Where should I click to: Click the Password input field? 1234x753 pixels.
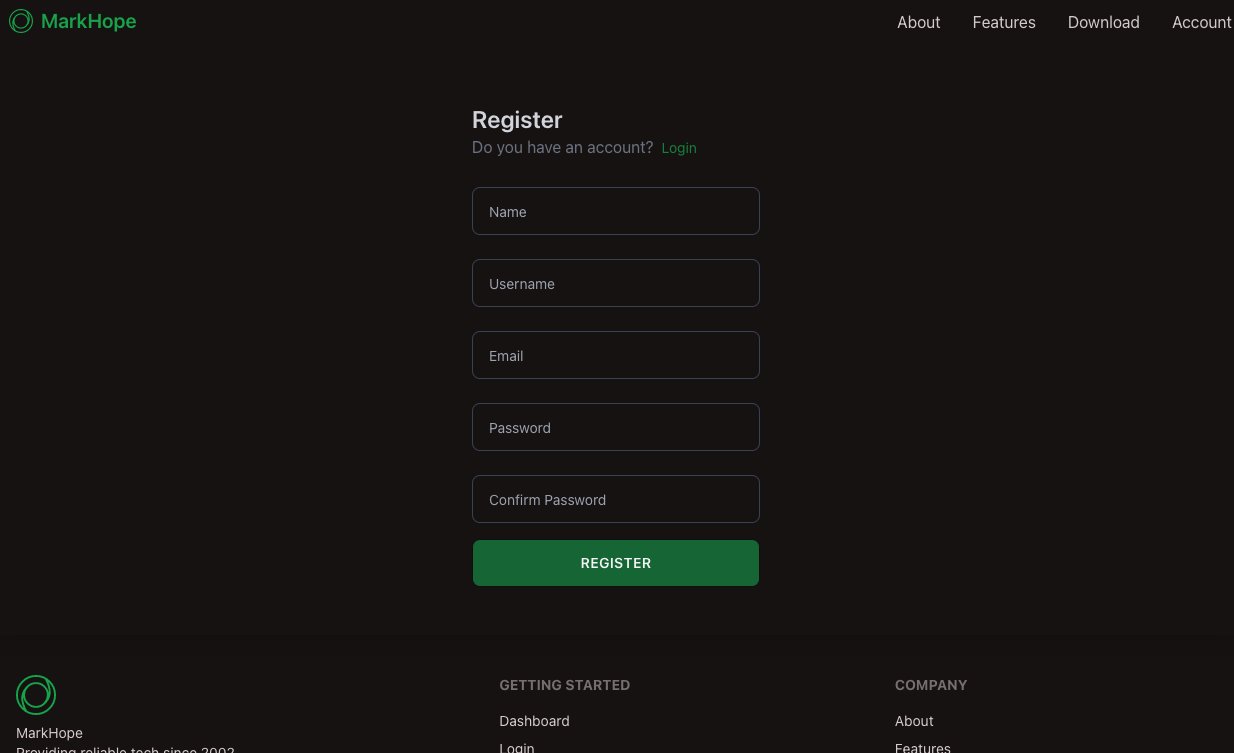coord(615,427)
